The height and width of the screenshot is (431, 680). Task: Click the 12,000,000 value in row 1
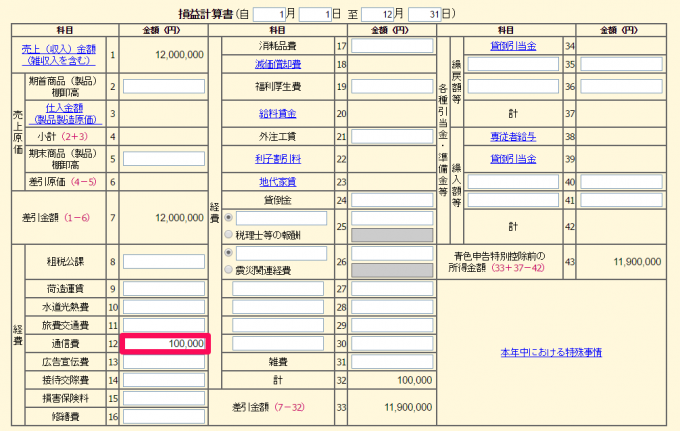180,55
